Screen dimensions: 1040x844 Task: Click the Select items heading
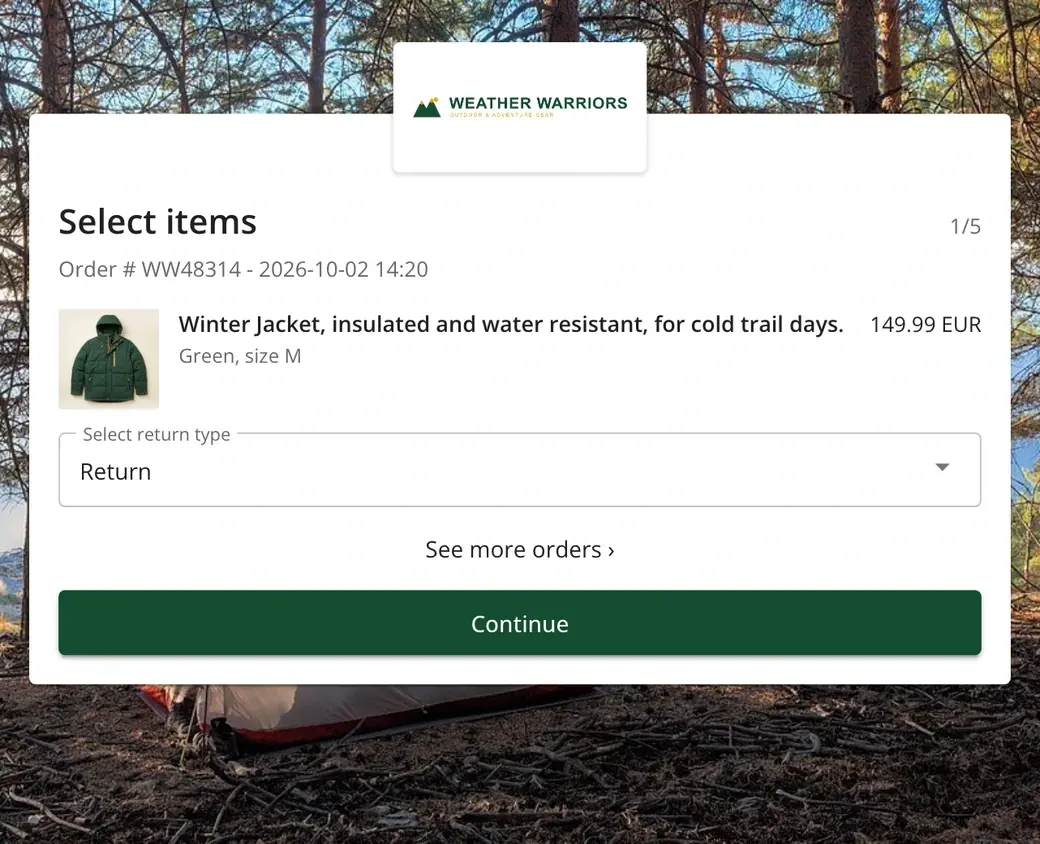[x=158, y=222]
